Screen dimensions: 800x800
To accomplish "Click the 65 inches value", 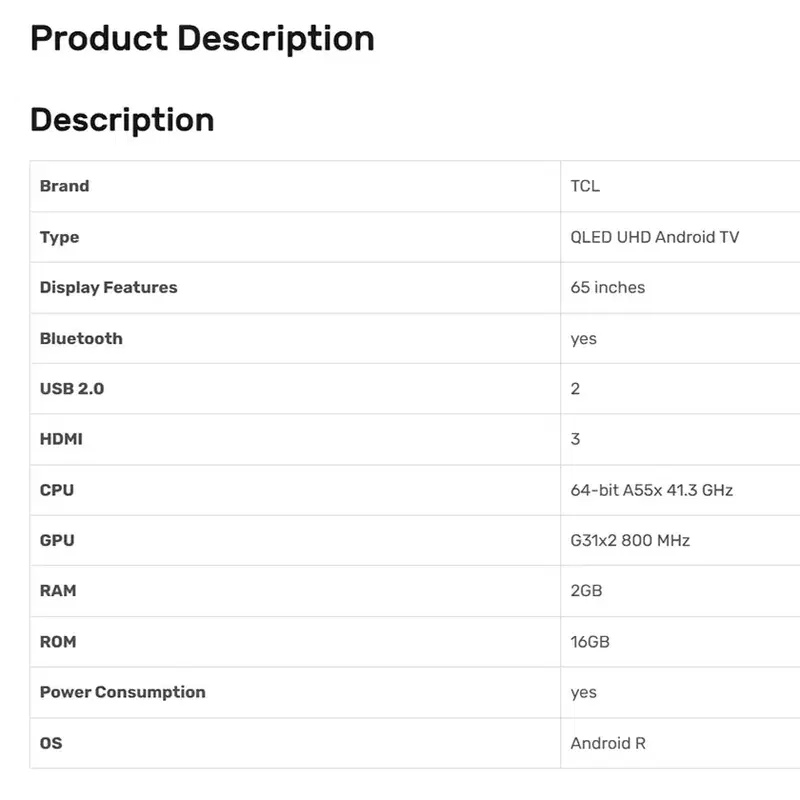I will point(608,288).
